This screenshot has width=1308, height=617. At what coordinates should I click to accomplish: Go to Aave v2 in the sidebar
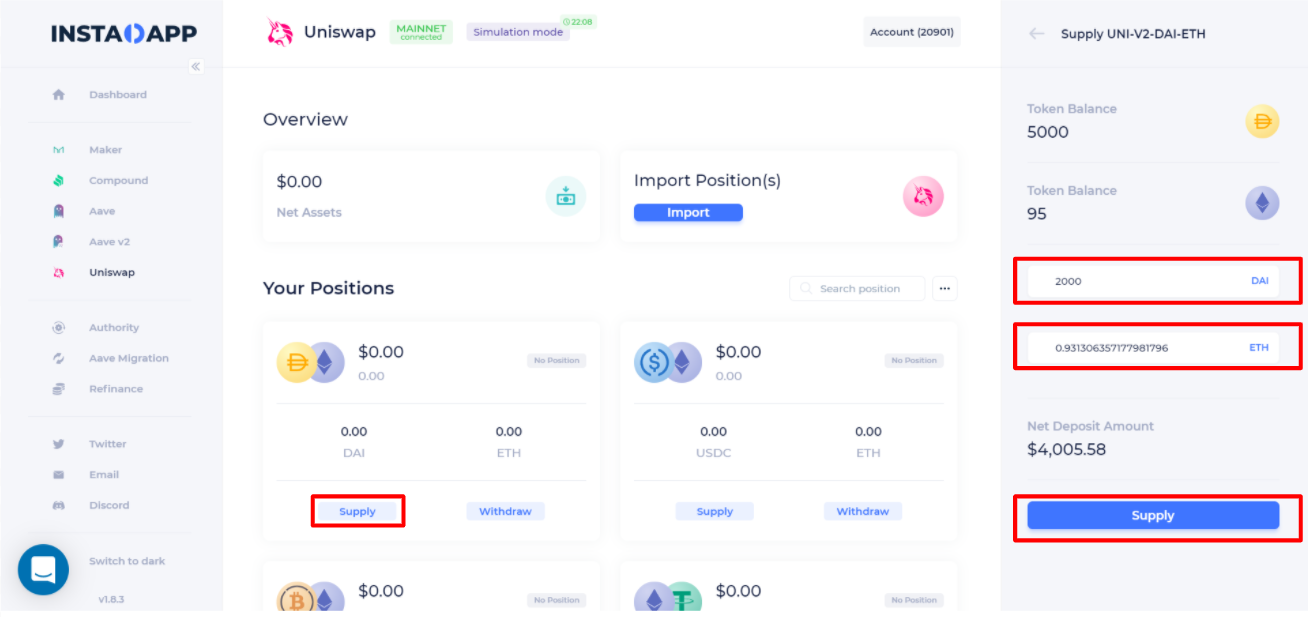109,242
